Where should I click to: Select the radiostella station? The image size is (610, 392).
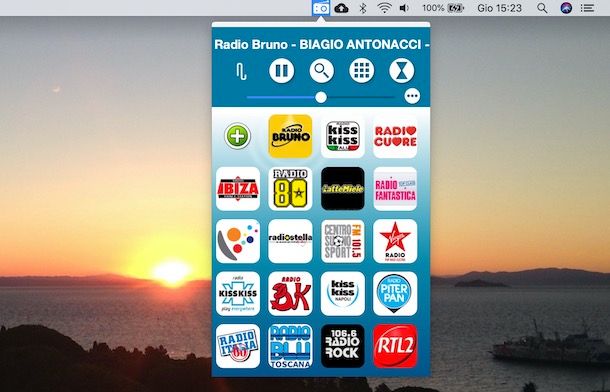(x=290, y=241)
